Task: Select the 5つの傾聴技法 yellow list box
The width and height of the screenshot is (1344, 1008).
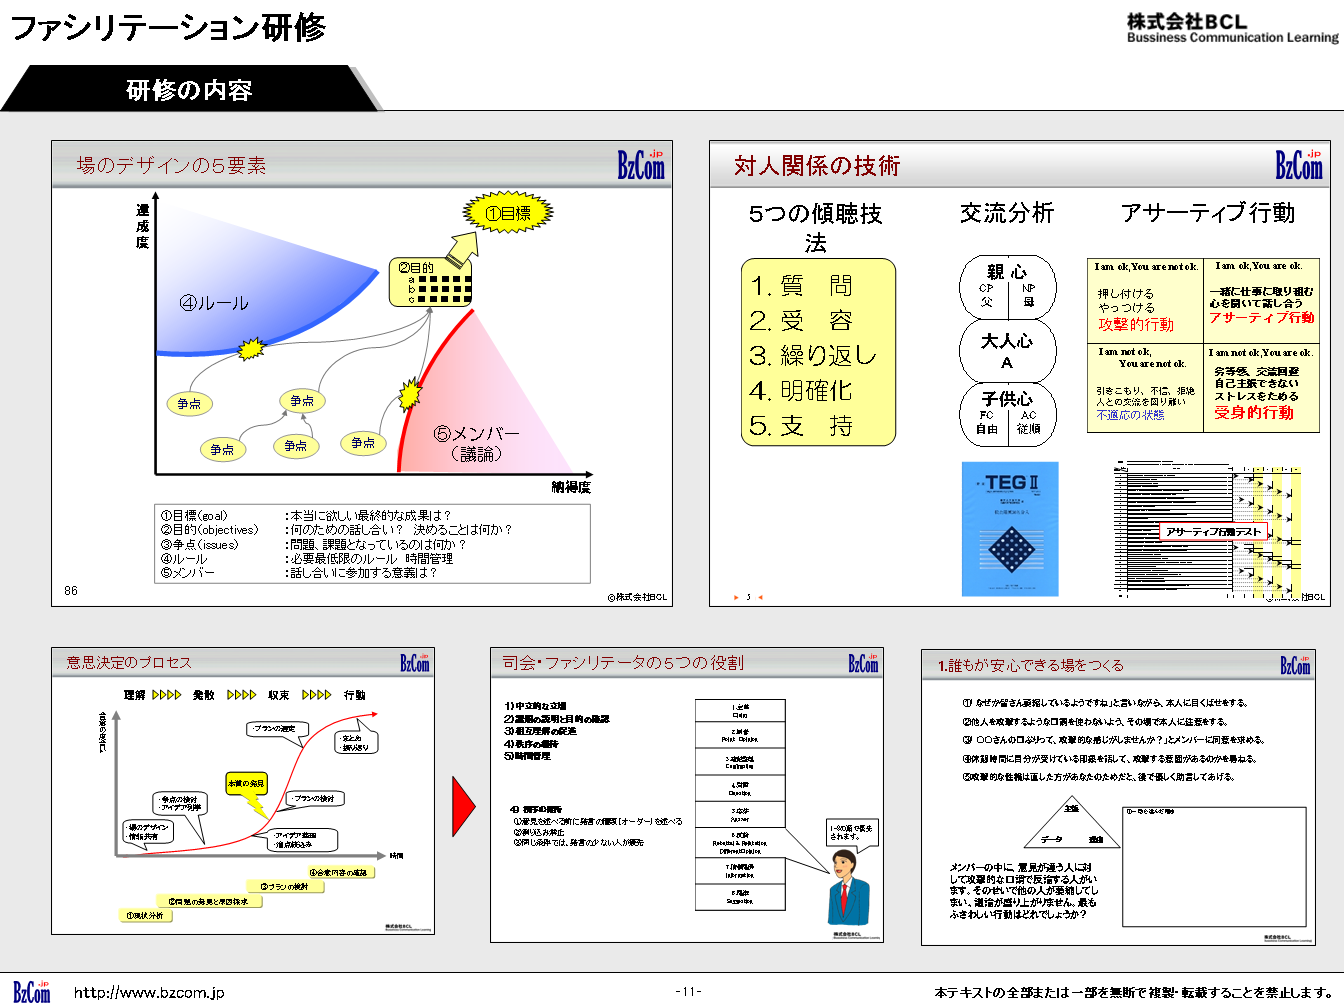Action: (x=818, y=352)
